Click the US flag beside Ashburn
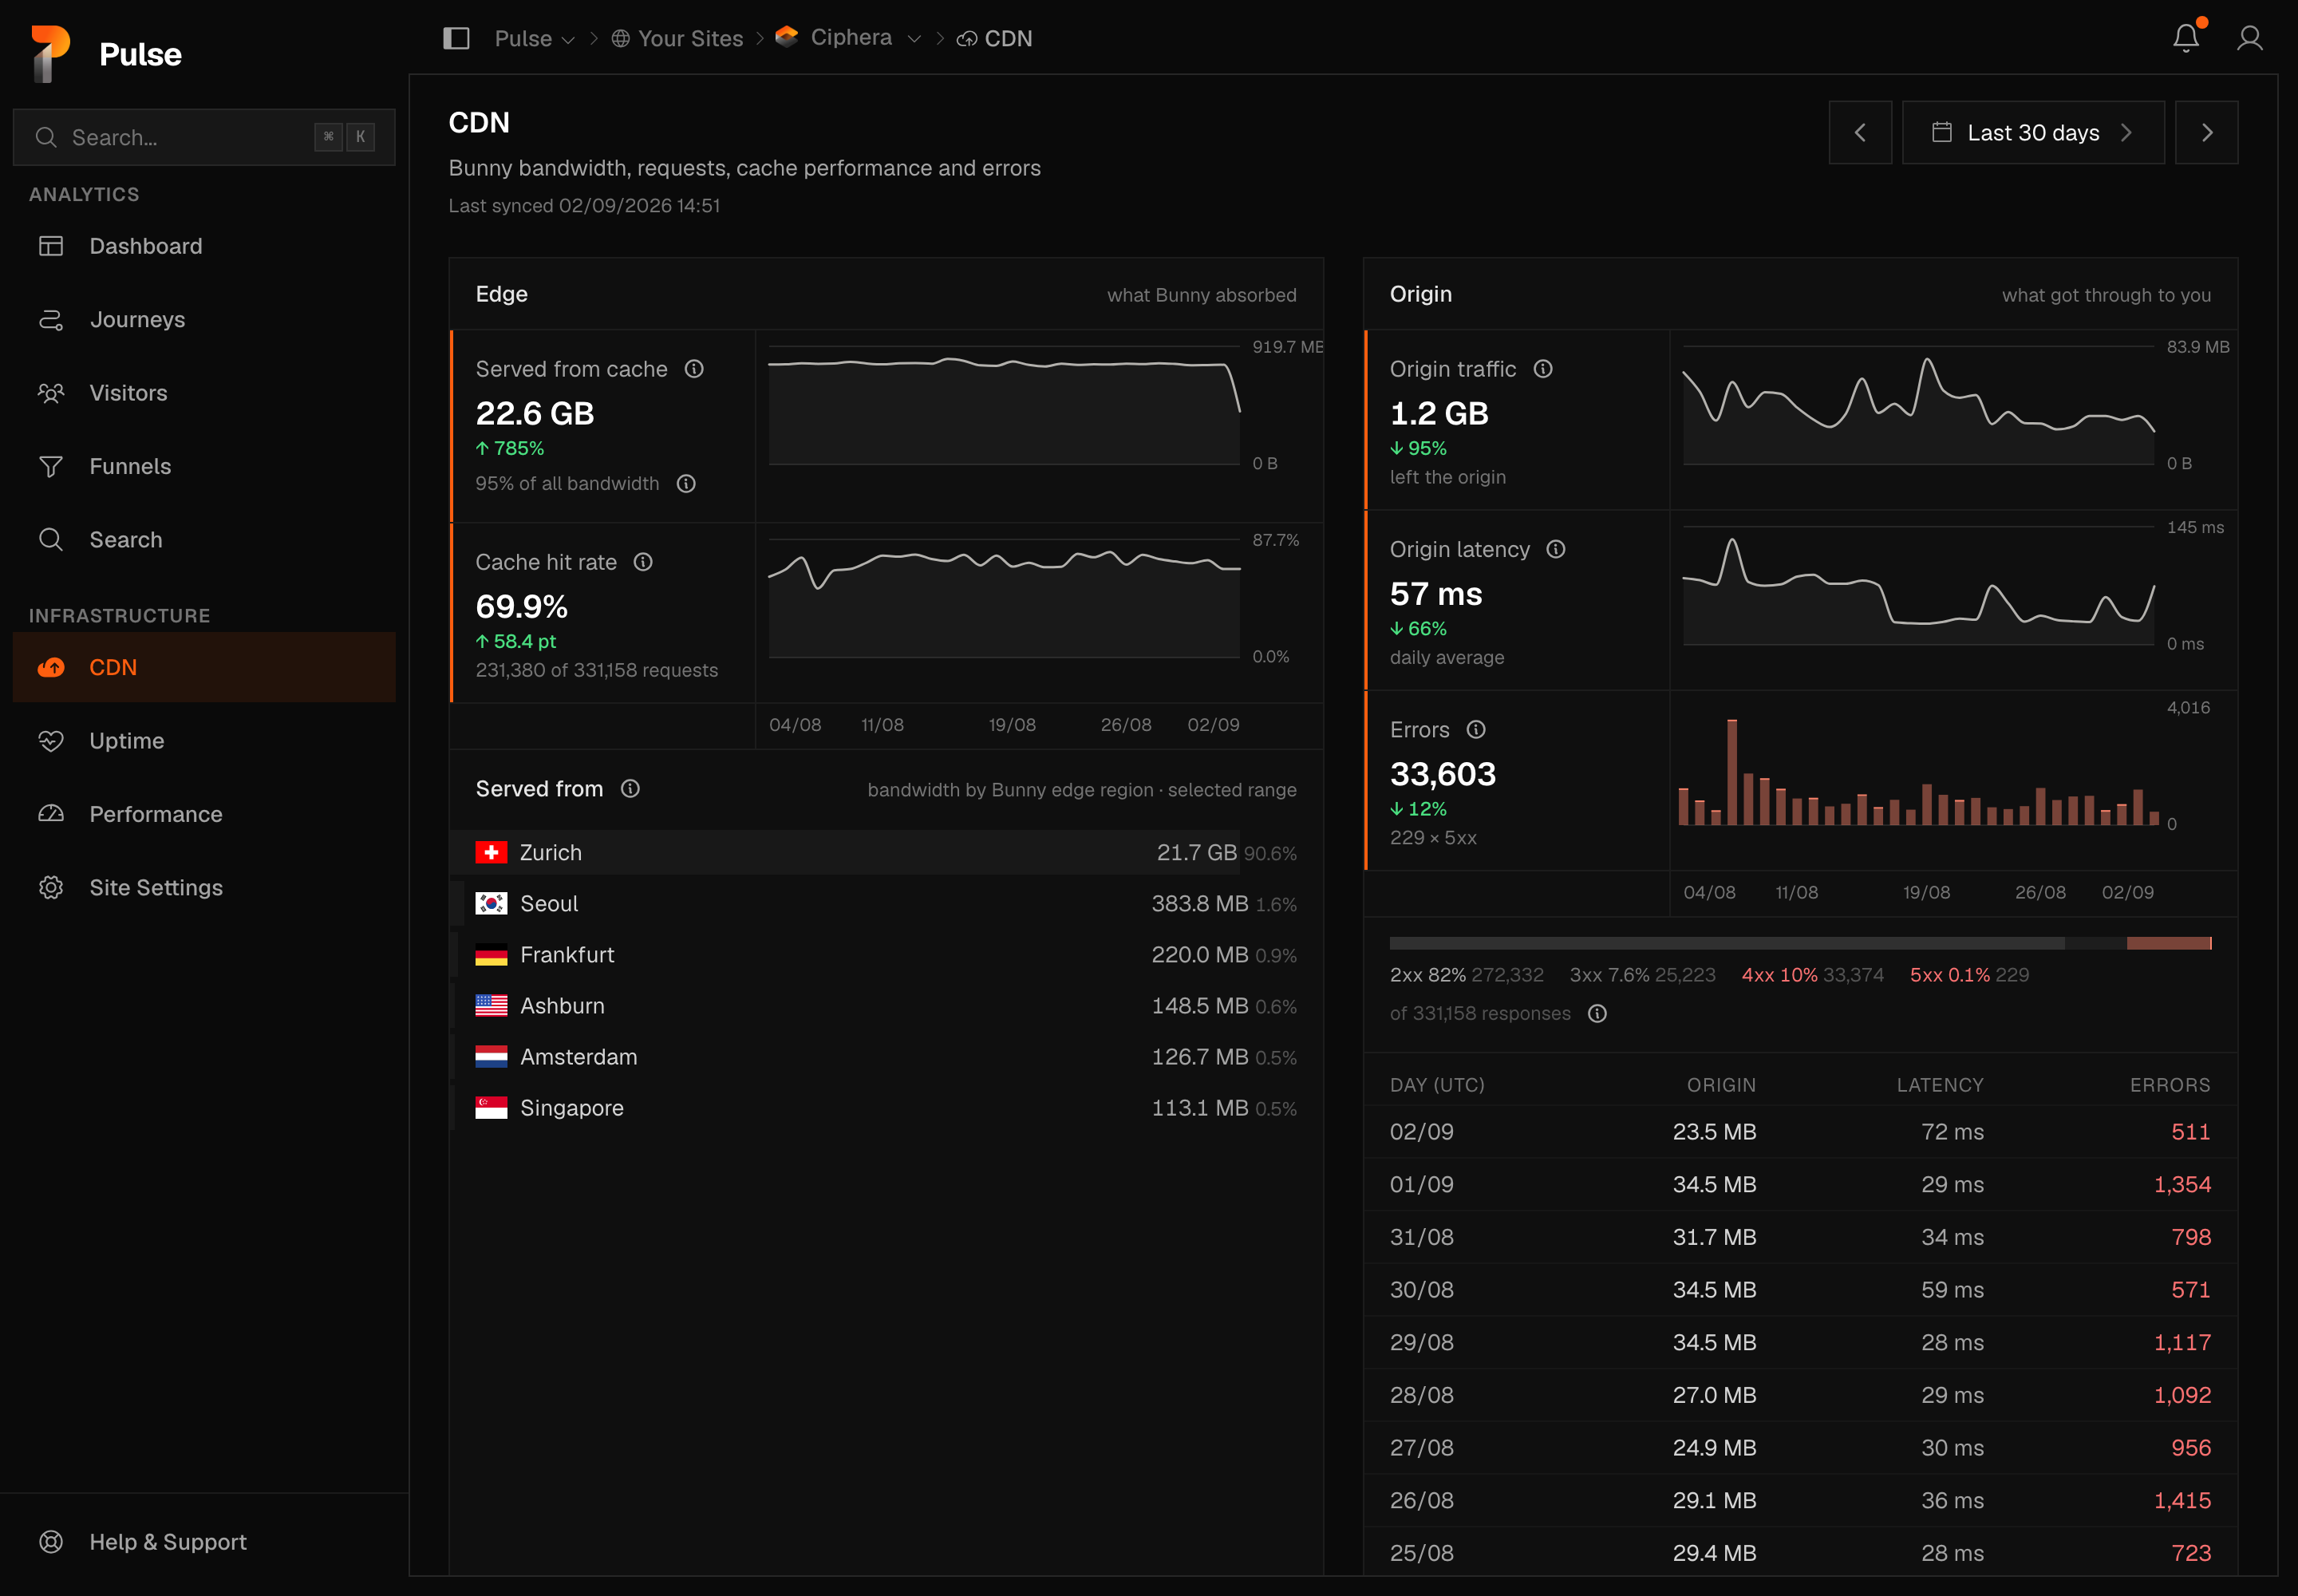Image resolution: width=2298 pixels, height=1596 pixels. (x=491, y=1006)
